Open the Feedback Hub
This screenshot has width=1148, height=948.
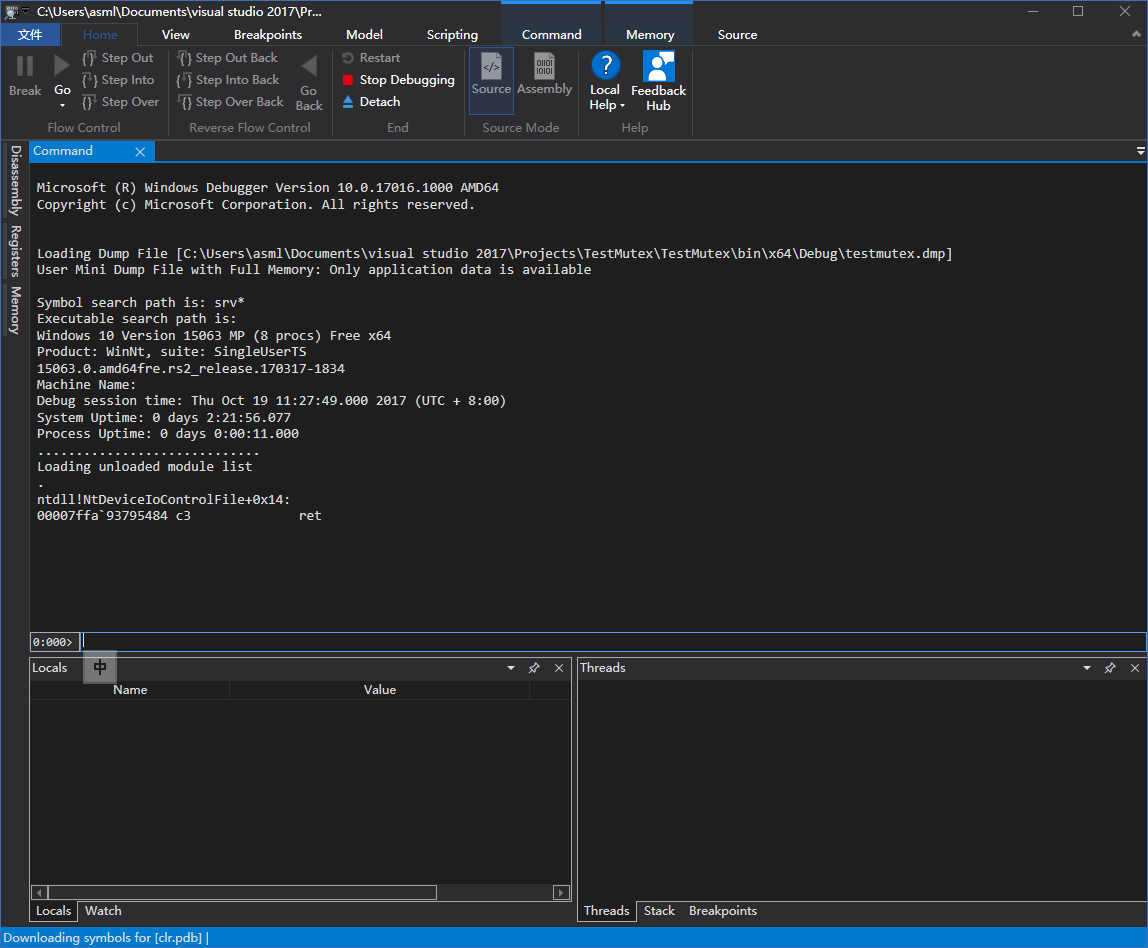coord(658,81)
